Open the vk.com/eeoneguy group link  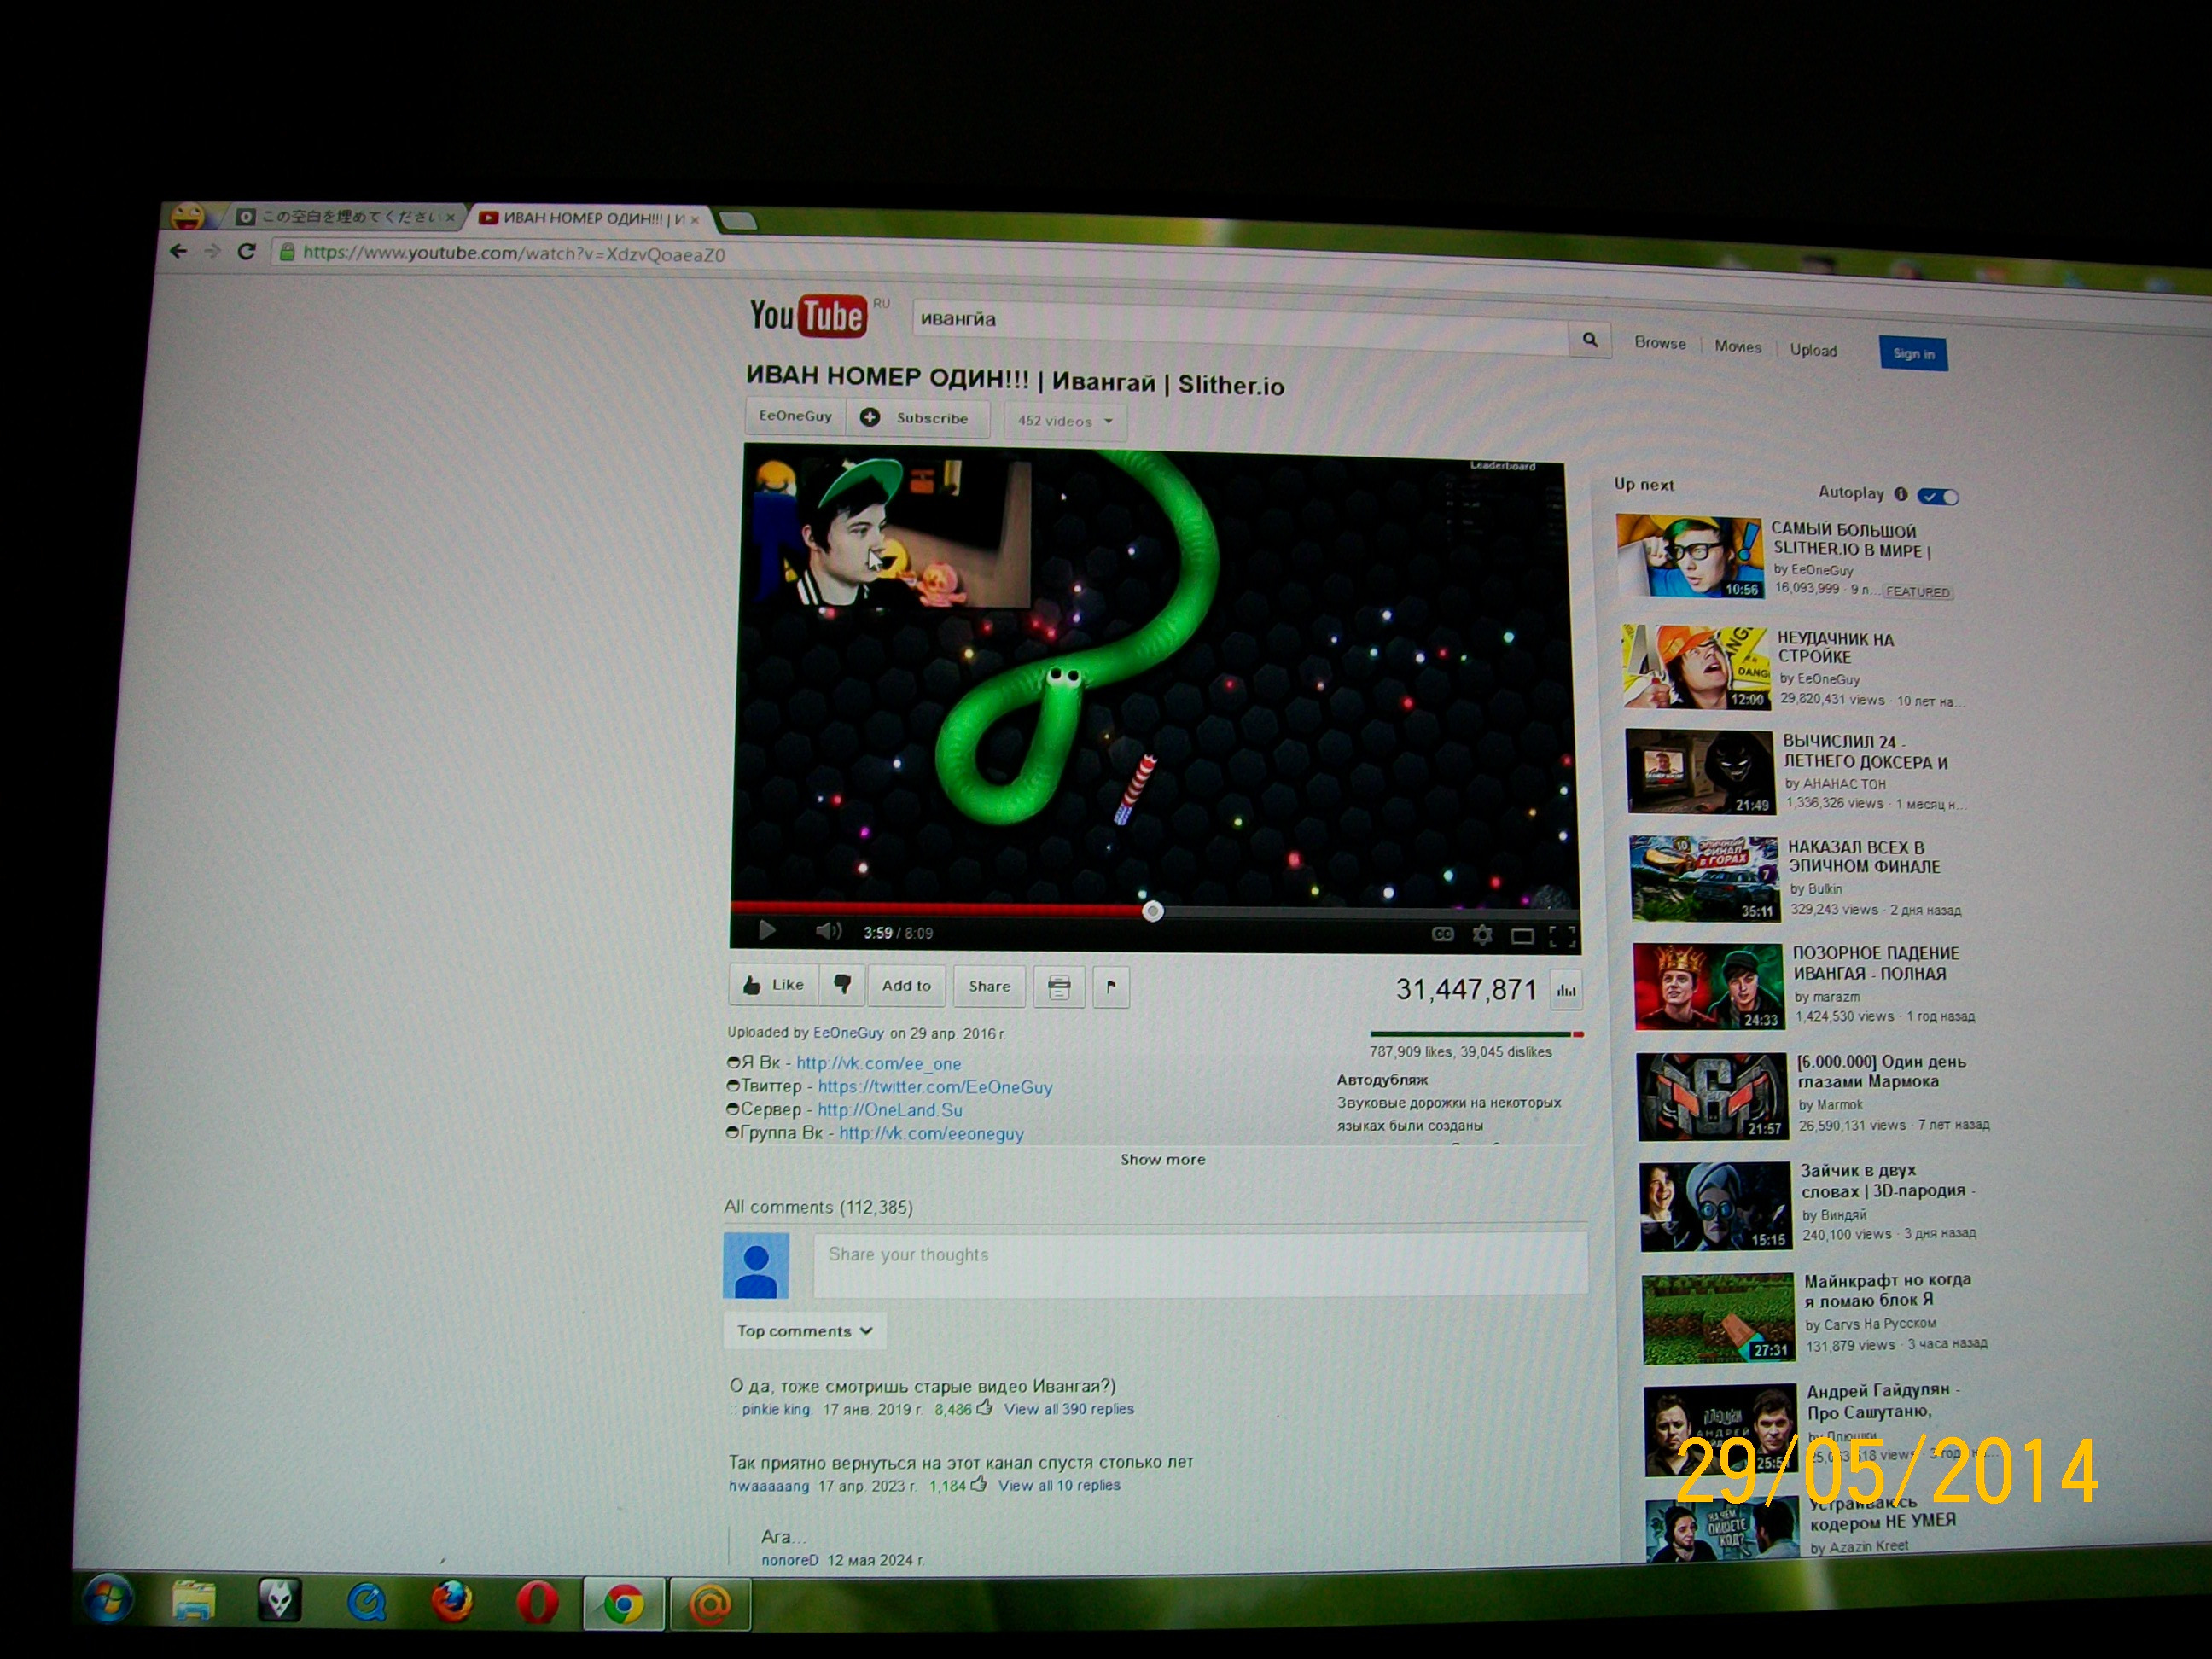[x=931, y=1134]
